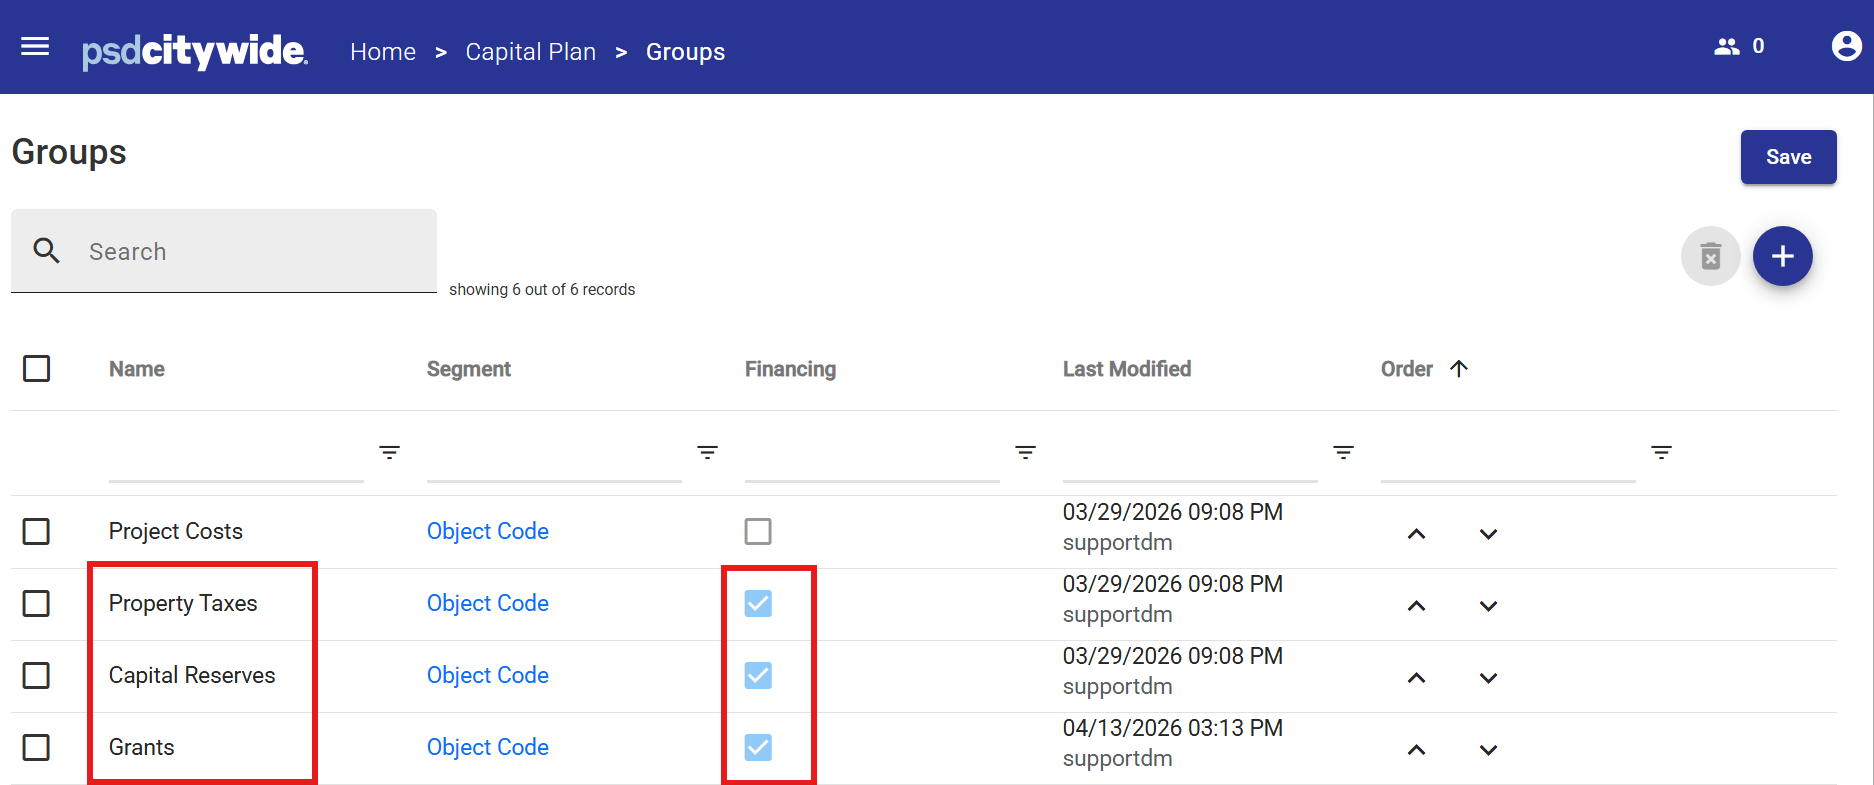Move Grants down in order

pyautogui.click(x=1489, y=750)
